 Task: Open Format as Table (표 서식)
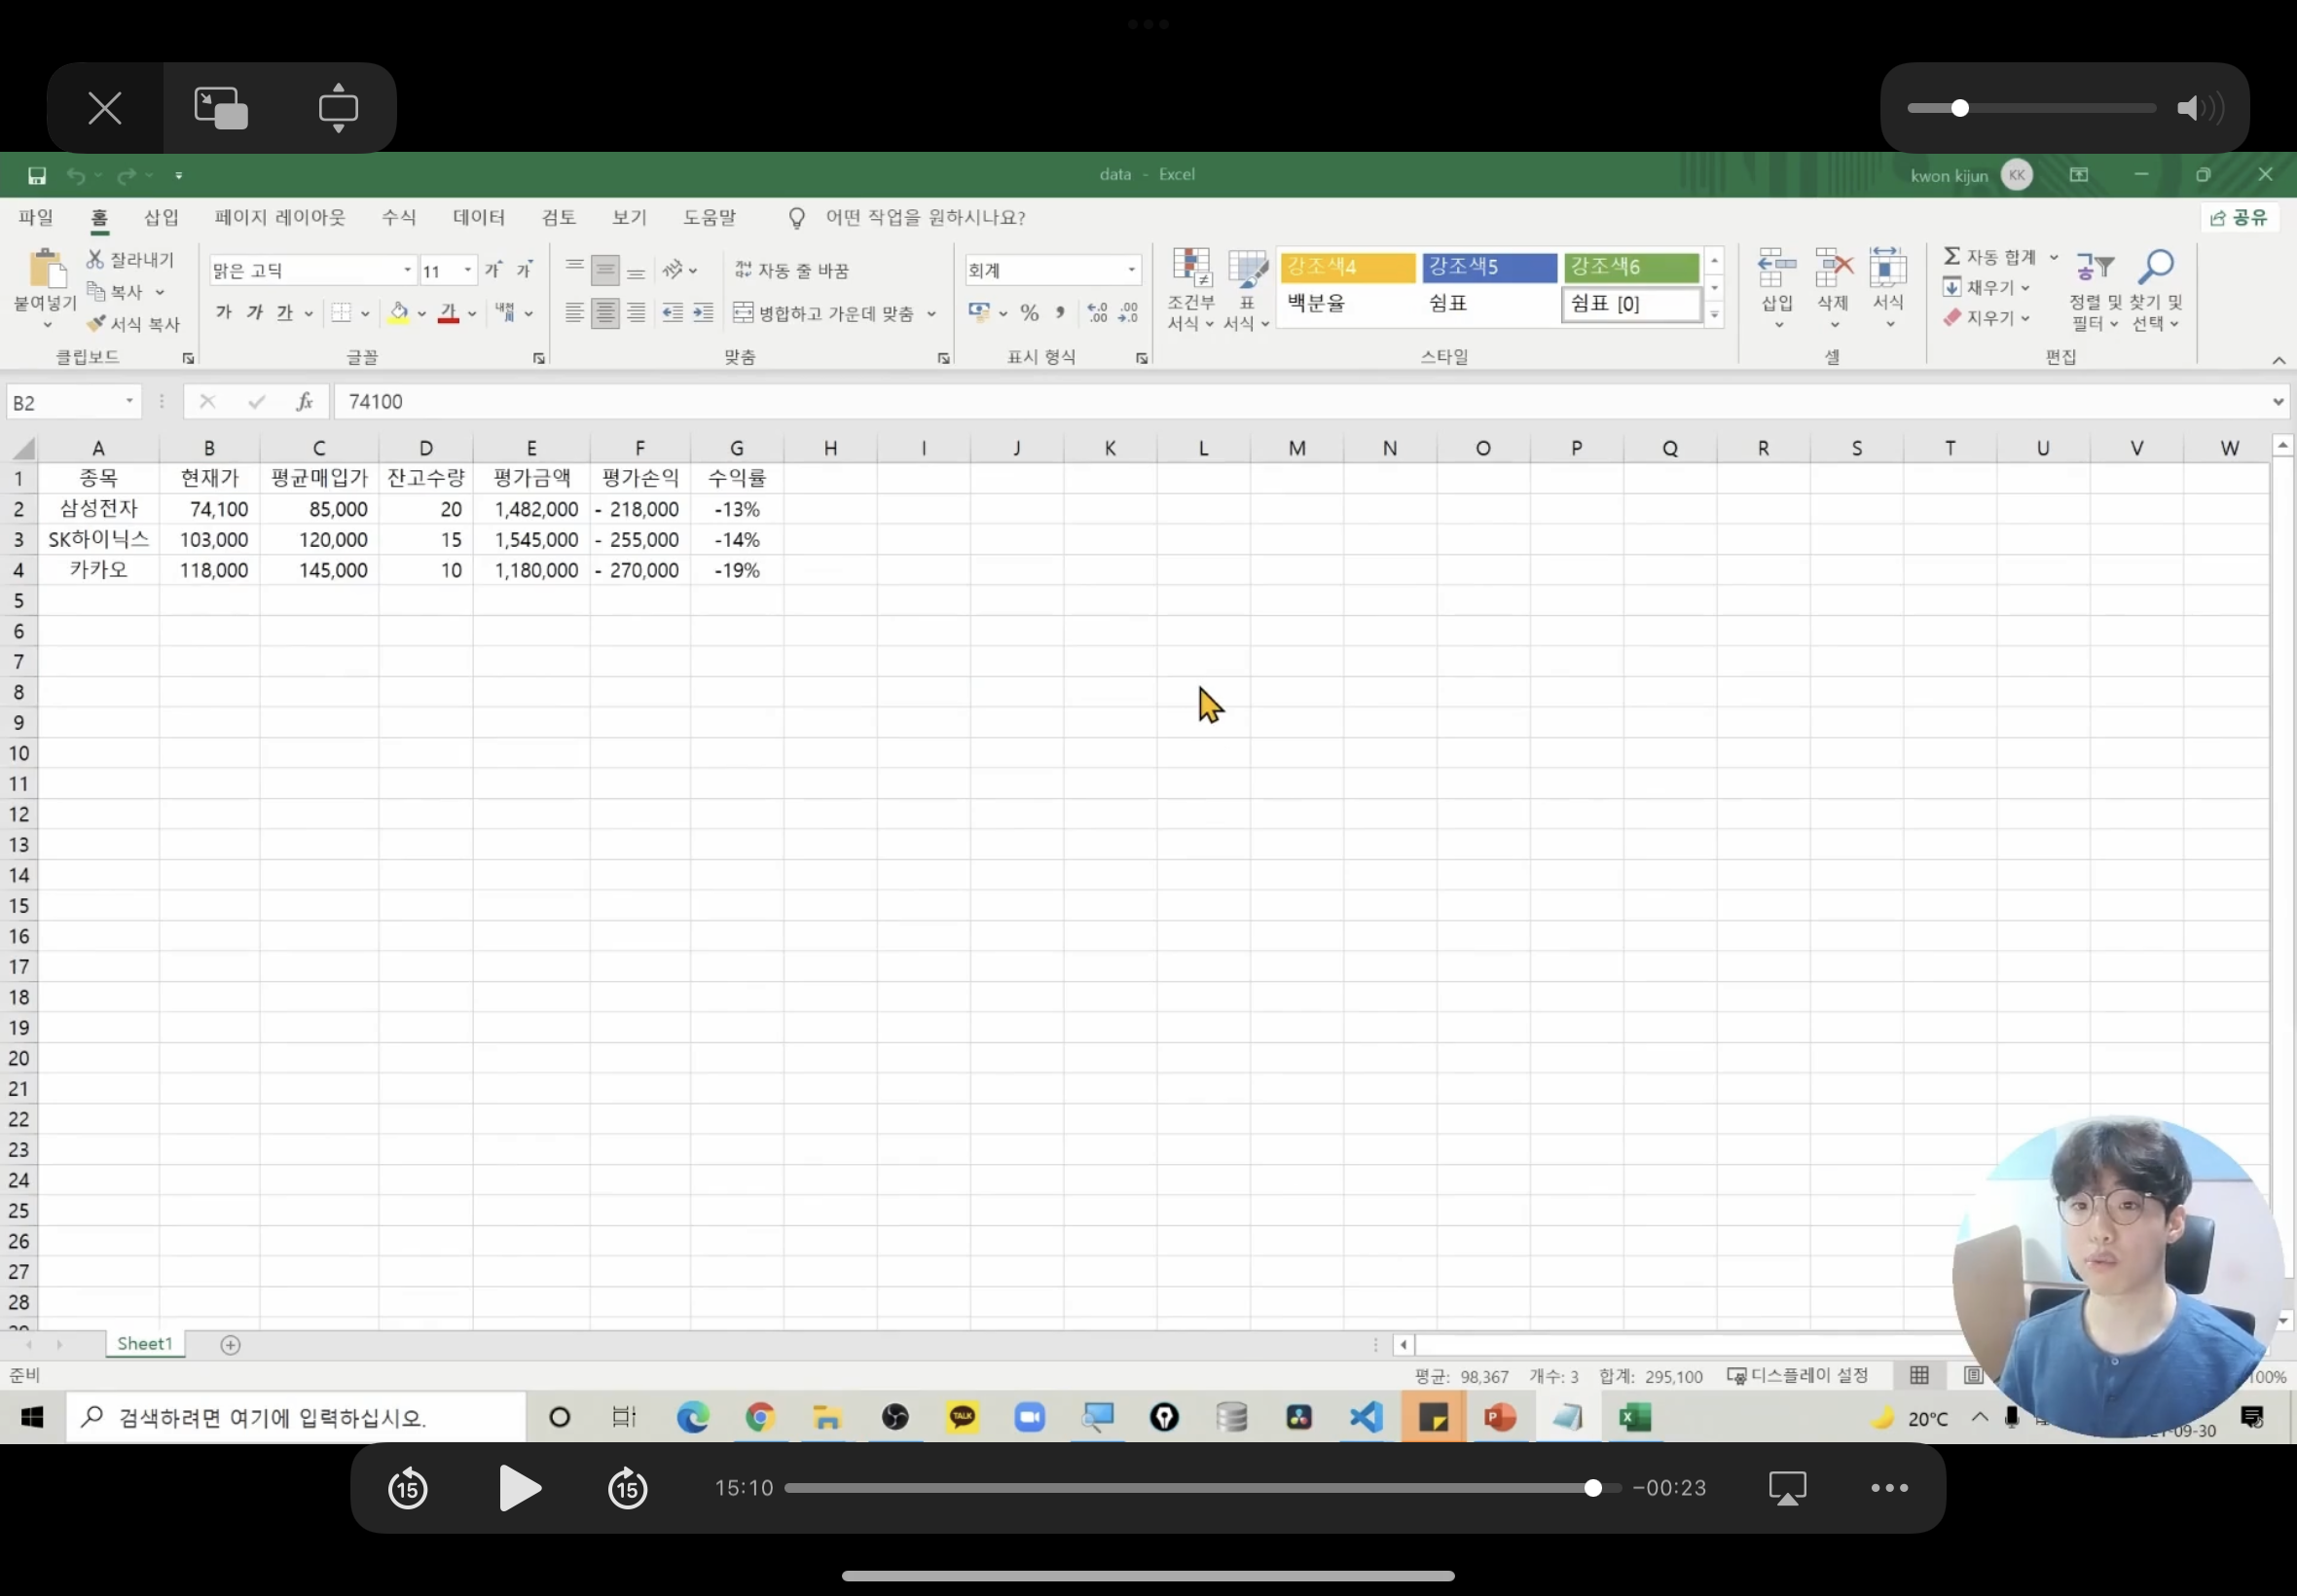point(1246,289)
